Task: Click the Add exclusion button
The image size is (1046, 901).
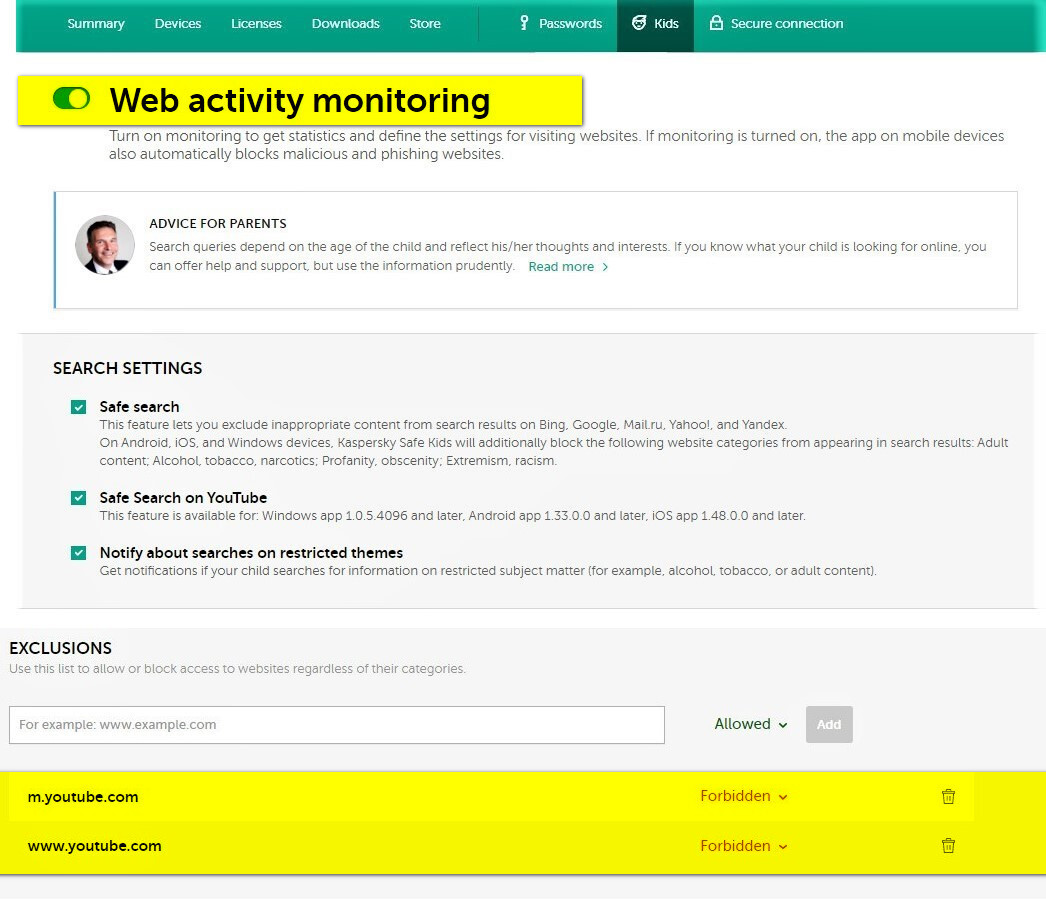Action: [x=829, y=724]
